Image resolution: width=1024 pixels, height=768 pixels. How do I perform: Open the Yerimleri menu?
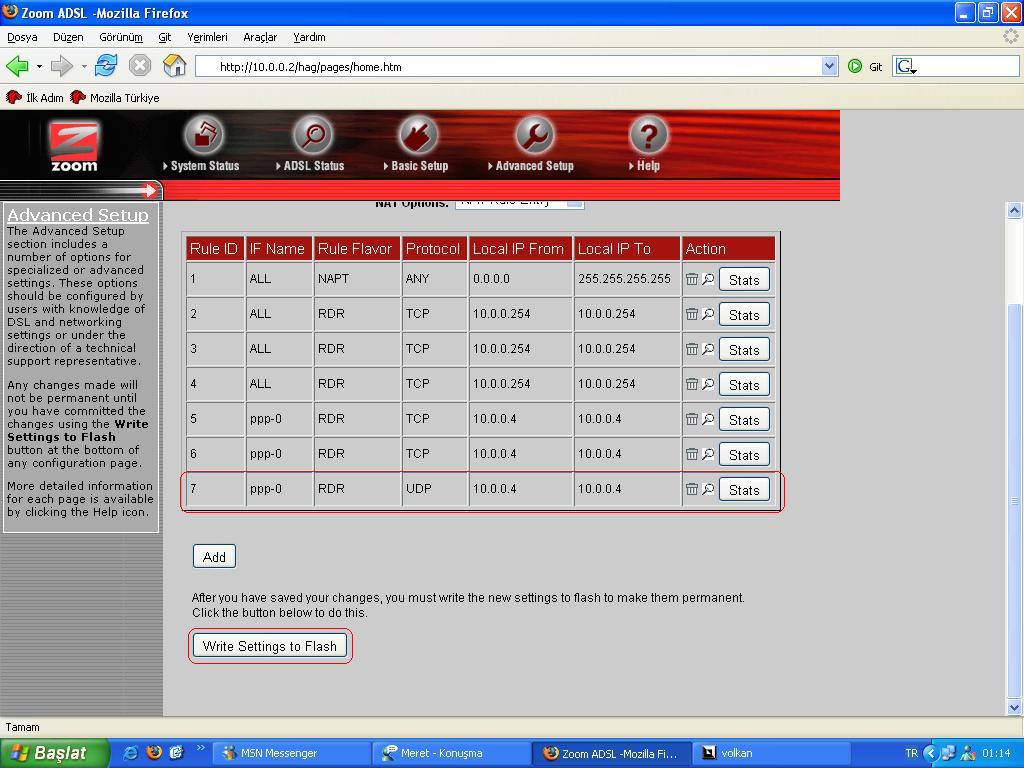207,37
